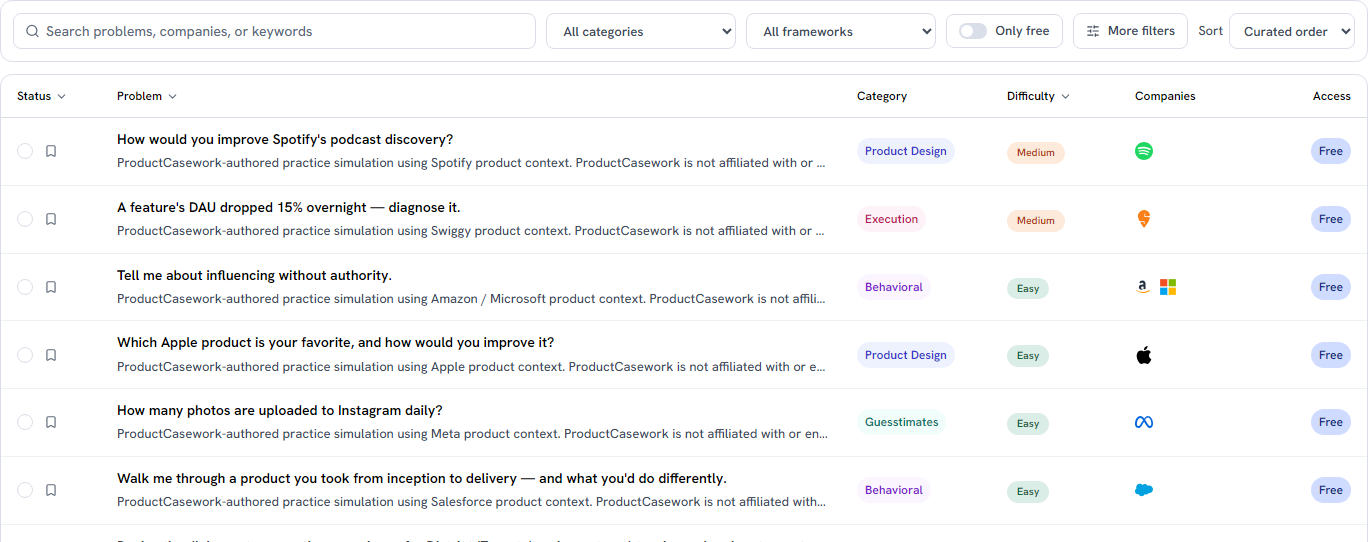Open 'Walk me through a product' problem
Screen dimensions: 1368x542
click(x=422, y=478)
